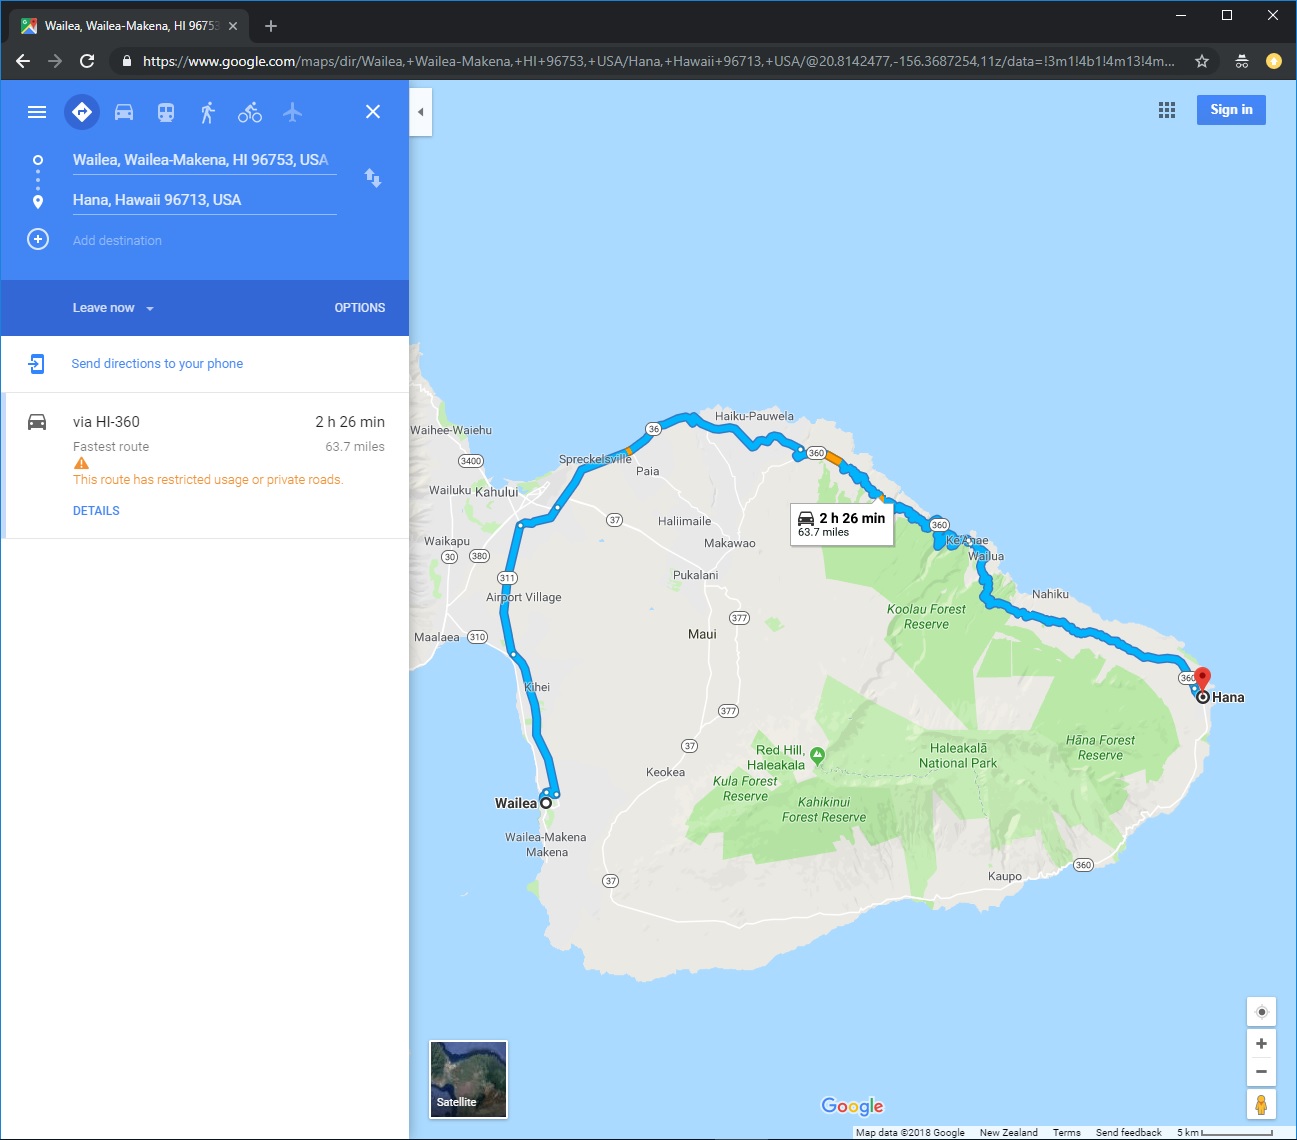Click the Haiku-Pauwela map label
This screenshot has width=1297, height=1140.
tap(754, 416)
